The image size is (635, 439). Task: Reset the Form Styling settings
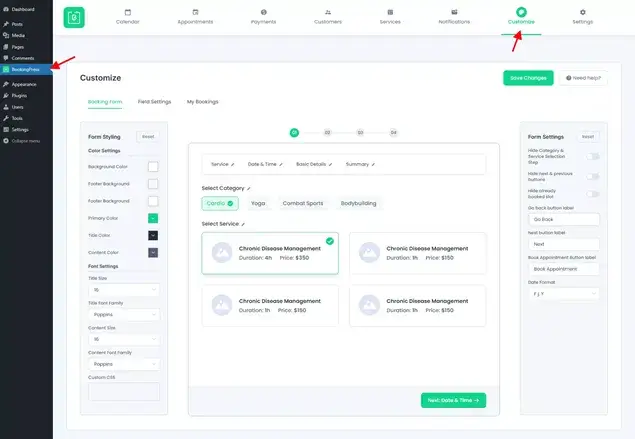click(148, 136)
